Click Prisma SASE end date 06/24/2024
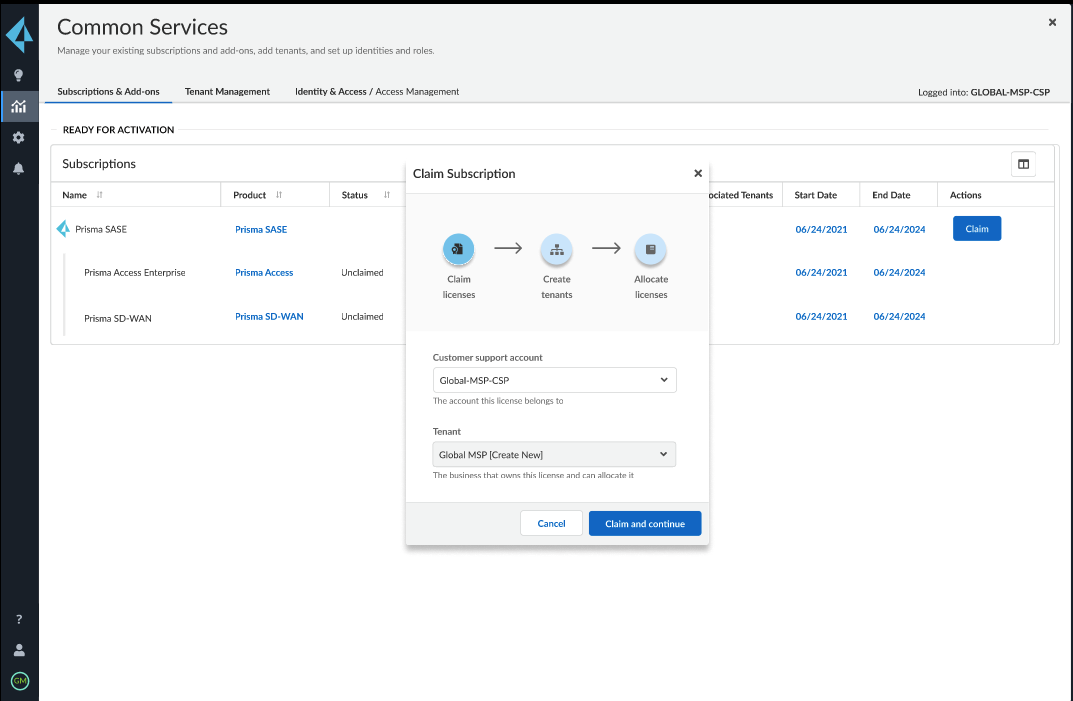Image resolution: width=1073 pixels, height=701 pixels. click(899, 229)
